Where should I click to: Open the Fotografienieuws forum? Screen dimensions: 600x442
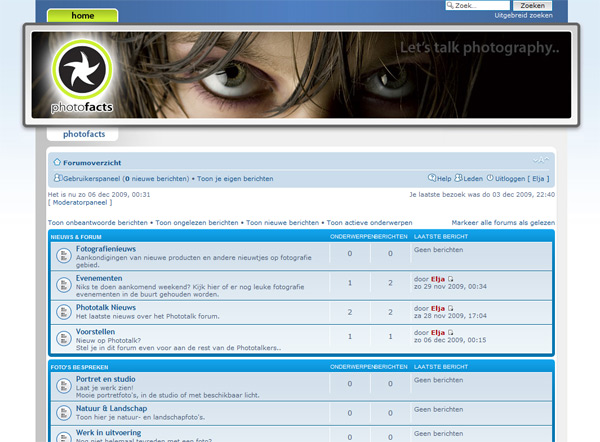pos(106,249)
